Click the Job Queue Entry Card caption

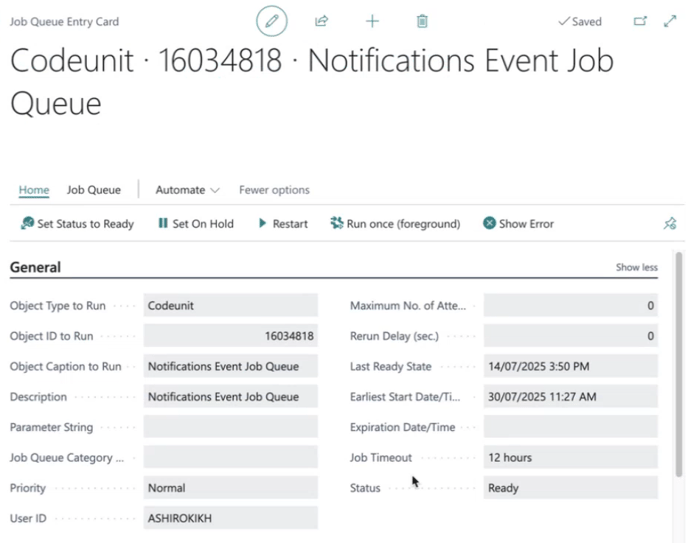(64, 21)
